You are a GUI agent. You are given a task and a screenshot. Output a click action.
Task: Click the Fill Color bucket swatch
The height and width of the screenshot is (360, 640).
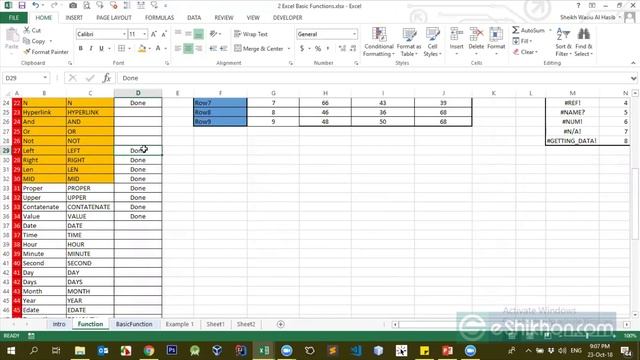(142, 49)
